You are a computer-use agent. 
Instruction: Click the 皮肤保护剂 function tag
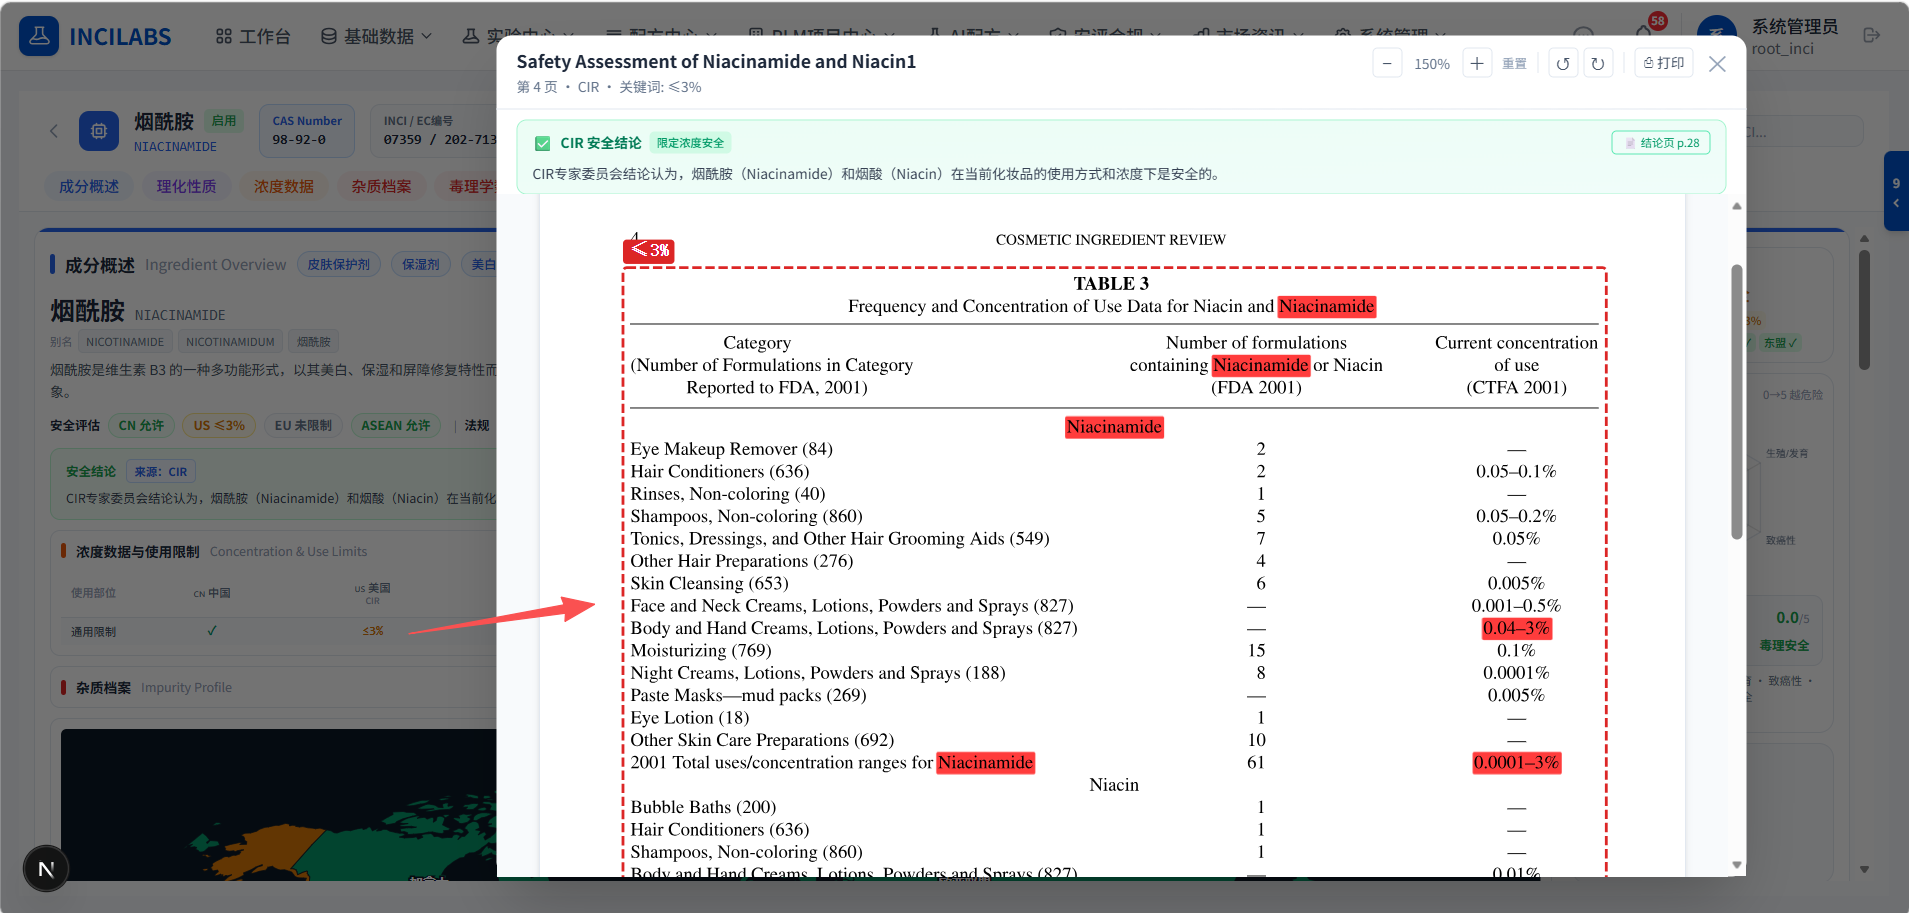(x=339, y=264)
